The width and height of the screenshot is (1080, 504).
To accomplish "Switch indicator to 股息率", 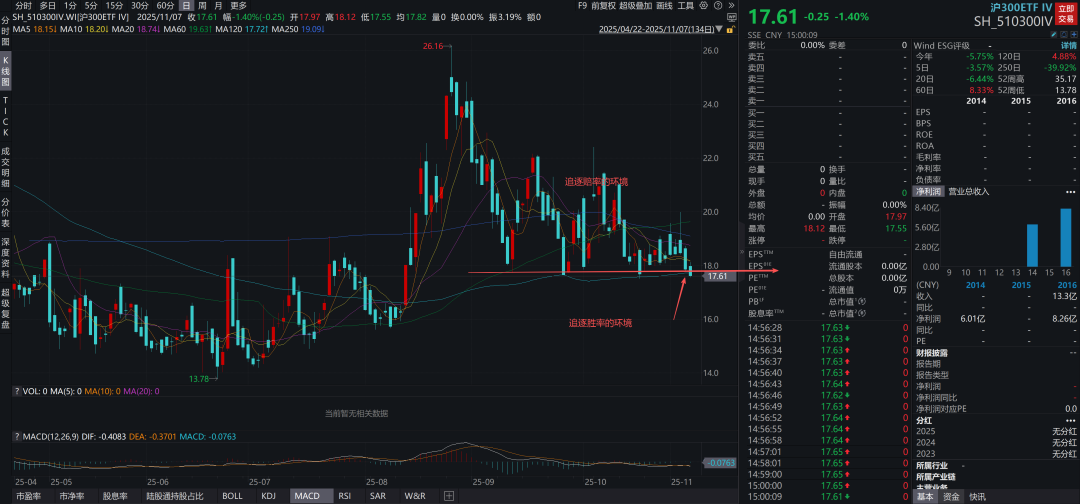I will pos(115,496).
